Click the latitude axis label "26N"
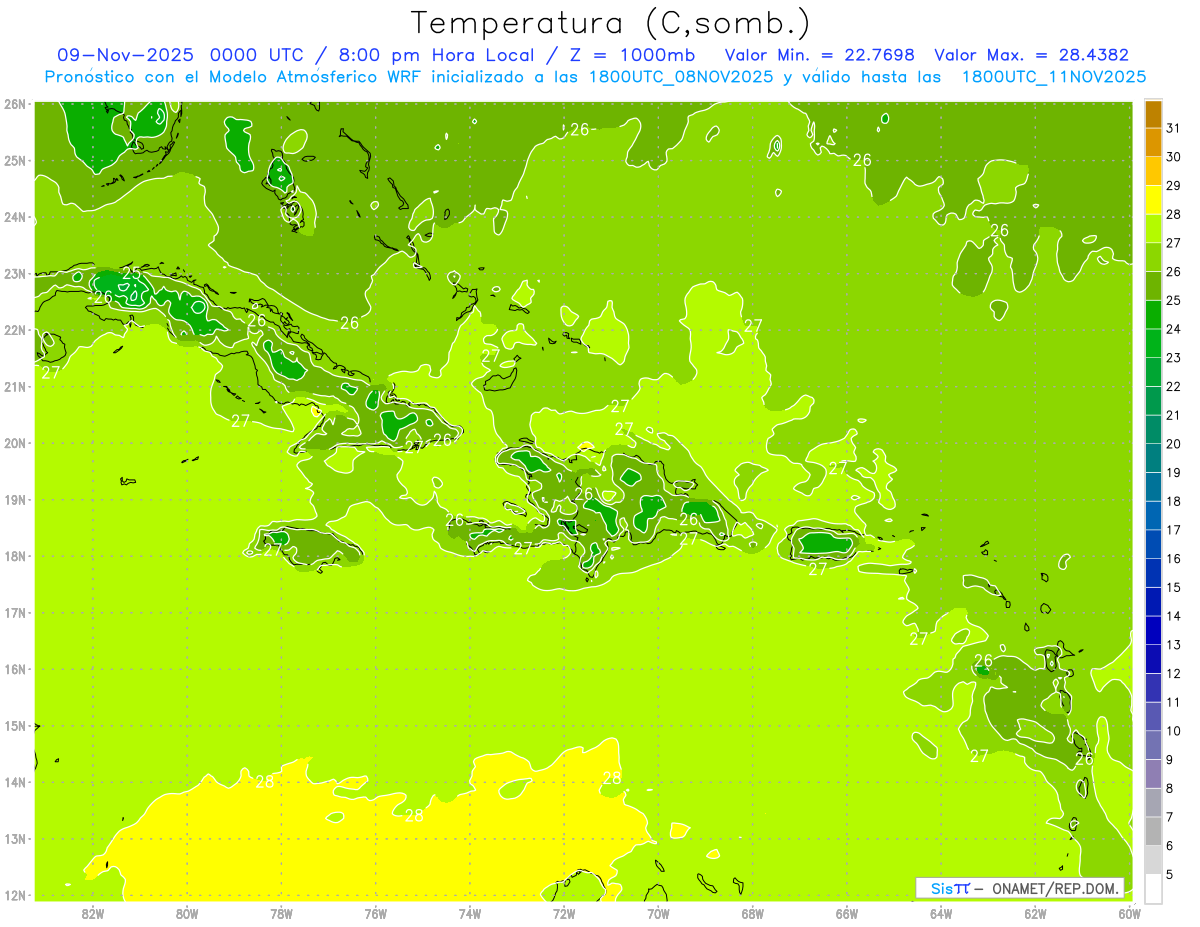 15,104
